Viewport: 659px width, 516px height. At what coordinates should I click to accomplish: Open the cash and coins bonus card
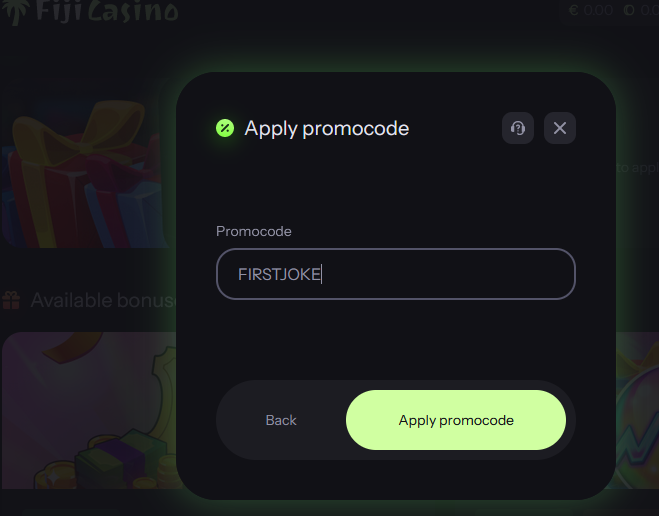[89, 411]
